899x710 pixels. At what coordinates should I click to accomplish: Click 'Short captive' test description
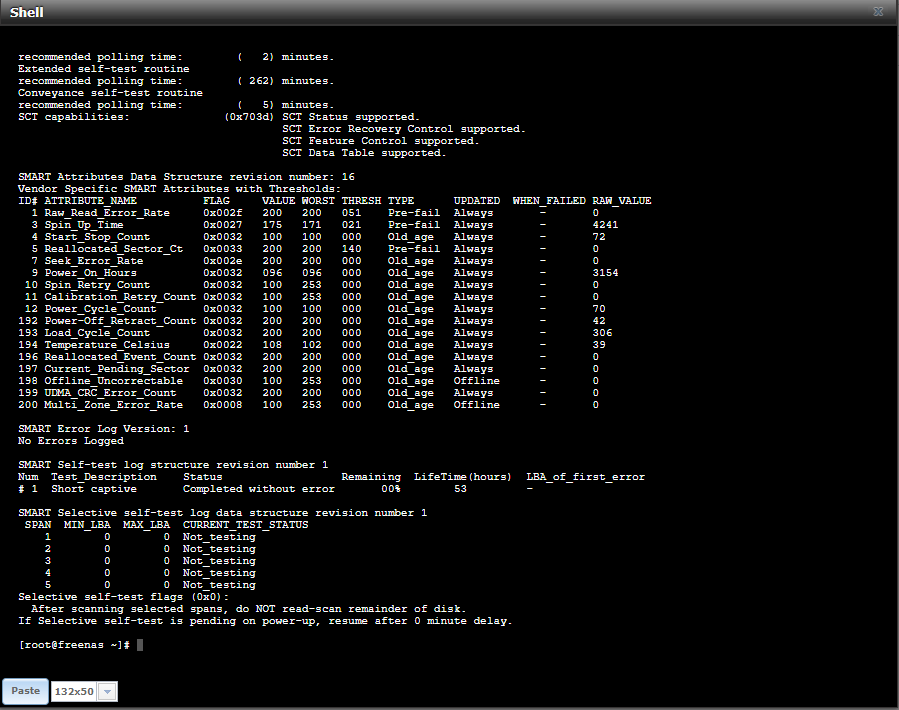click(x=94, y=489)
